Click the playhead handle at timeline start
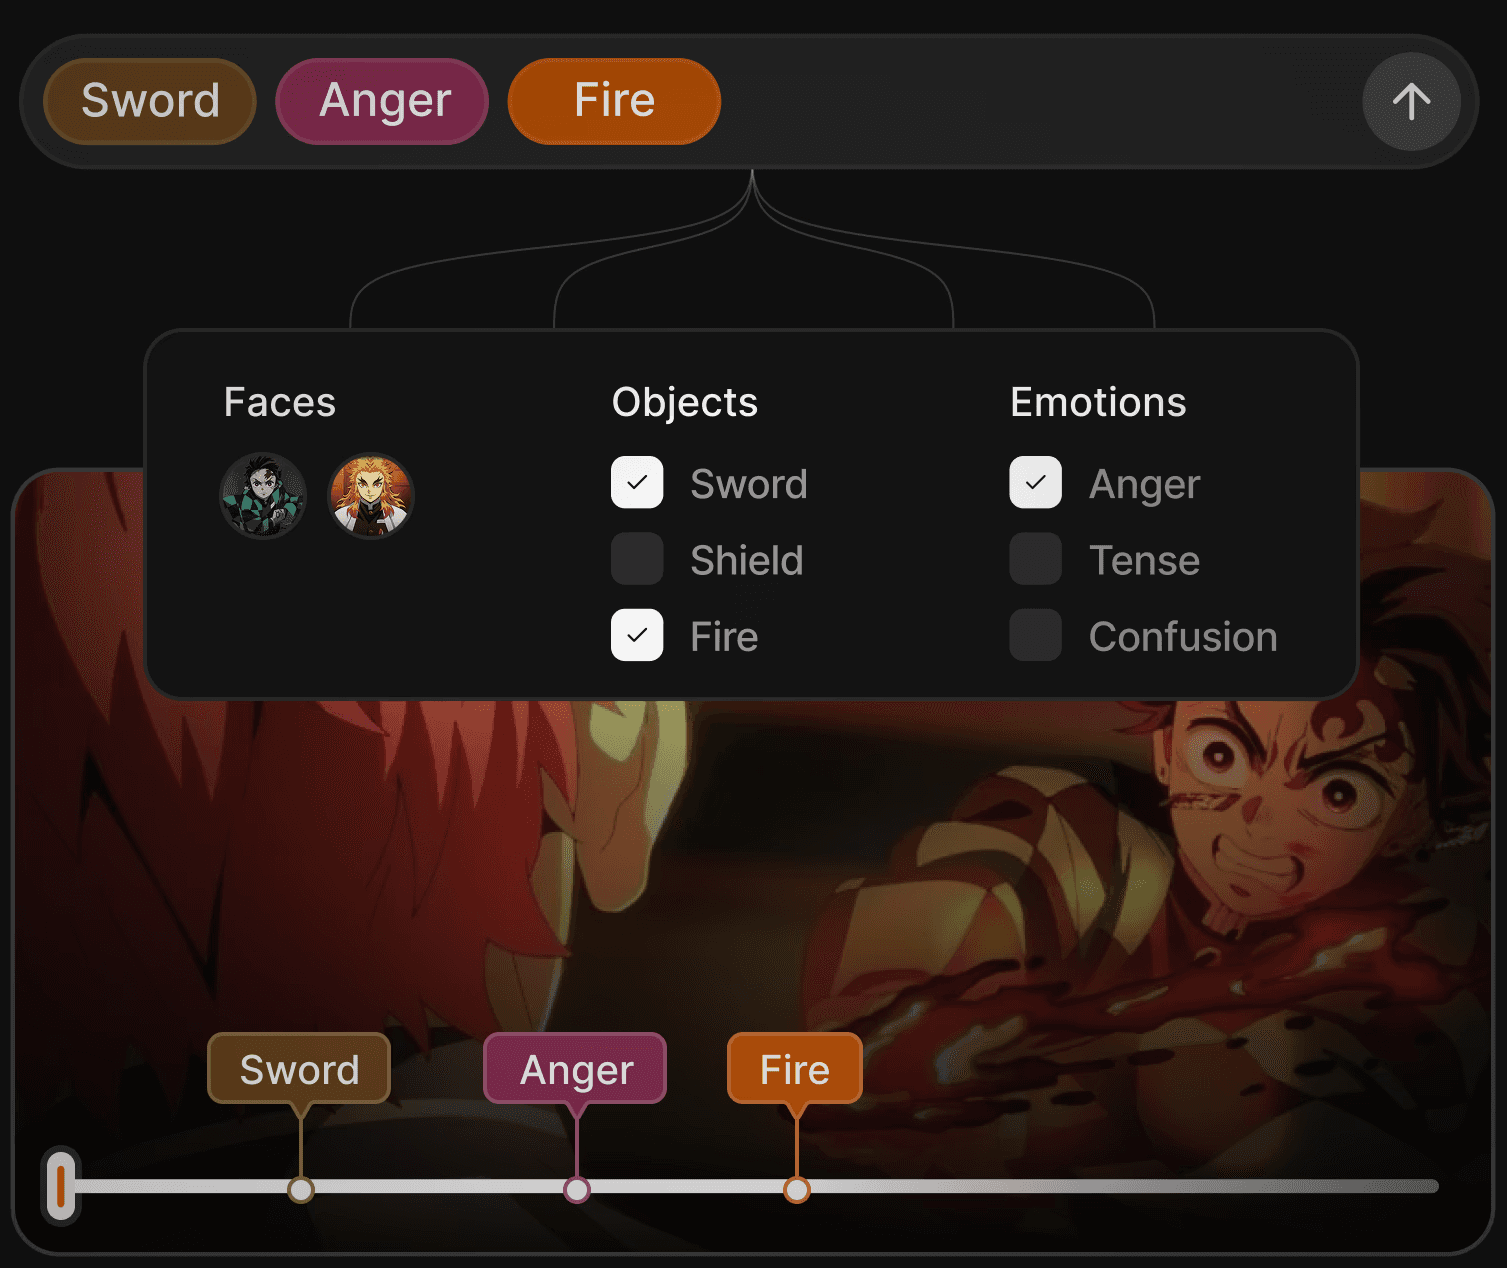The width and height of the screenshot is (1507, 1268). click(61, 1185)
